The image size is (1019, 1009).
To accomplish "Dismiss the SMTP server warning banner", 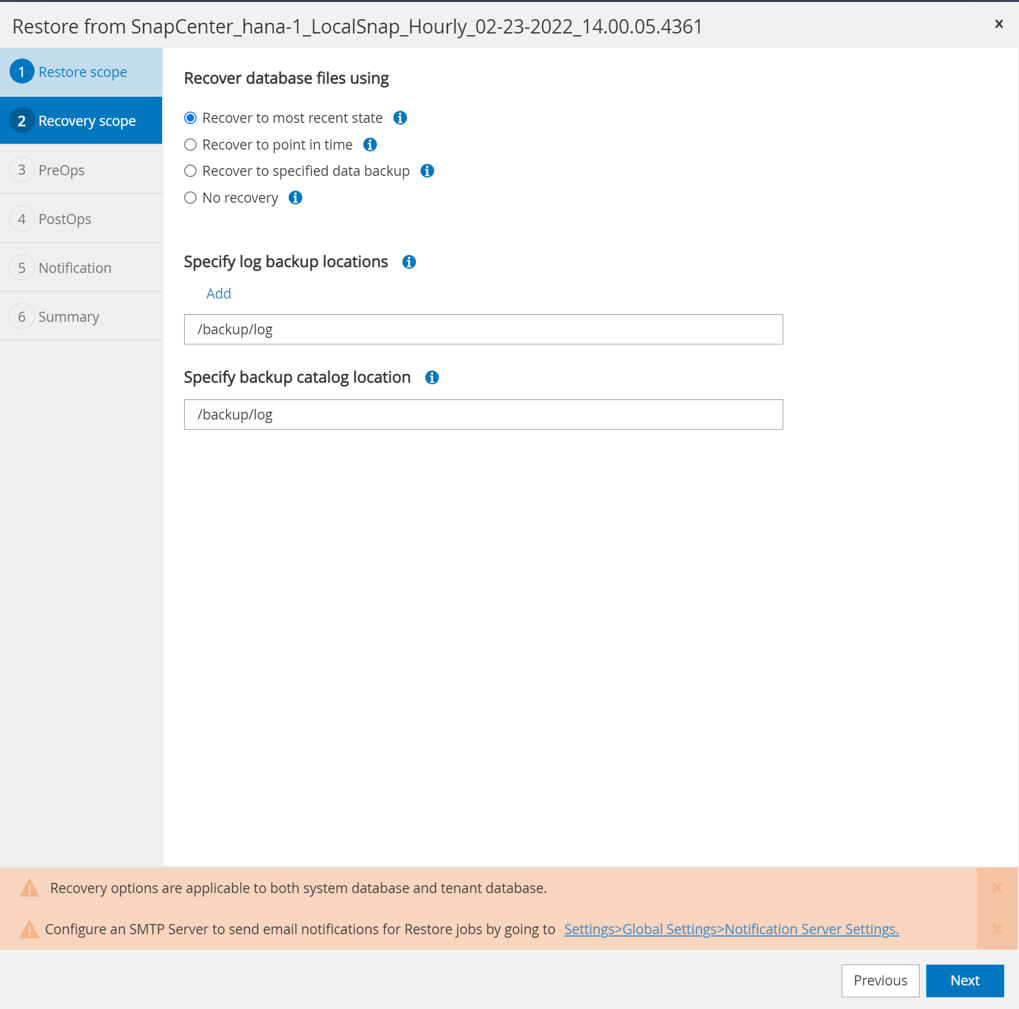I will coord(997,929).
